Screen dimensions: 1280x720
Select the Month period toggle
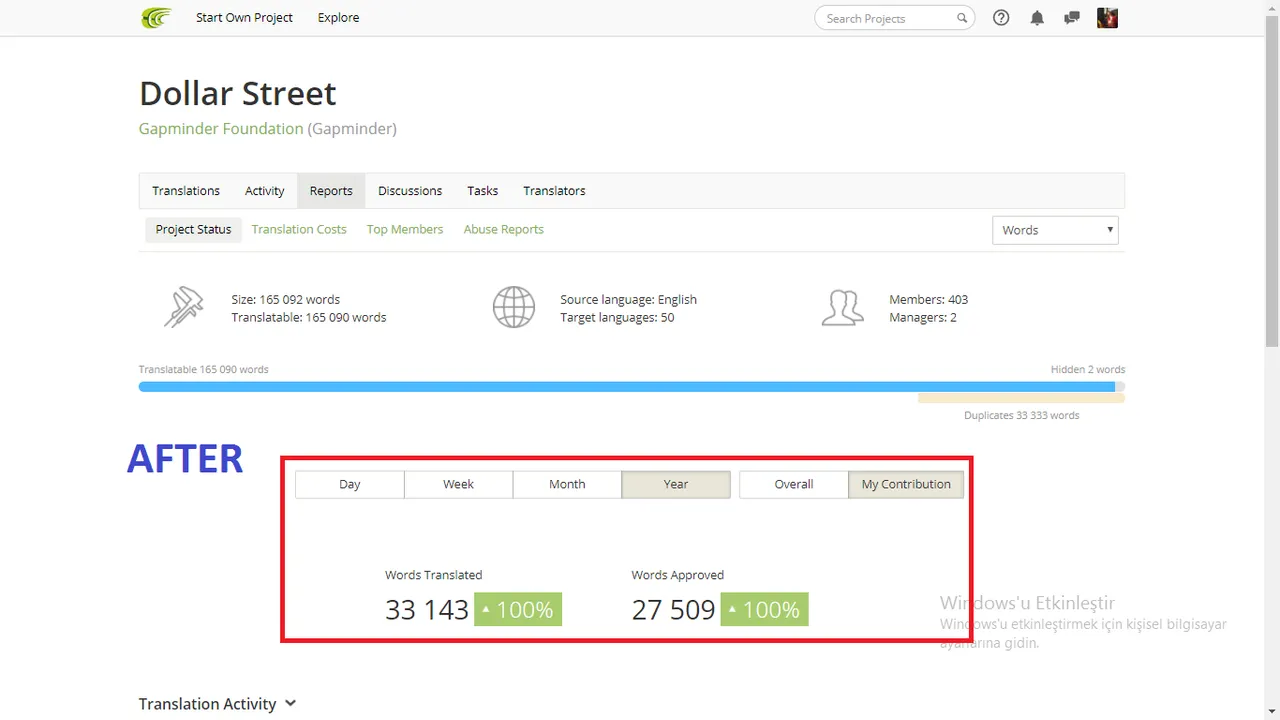coord(567,484)
